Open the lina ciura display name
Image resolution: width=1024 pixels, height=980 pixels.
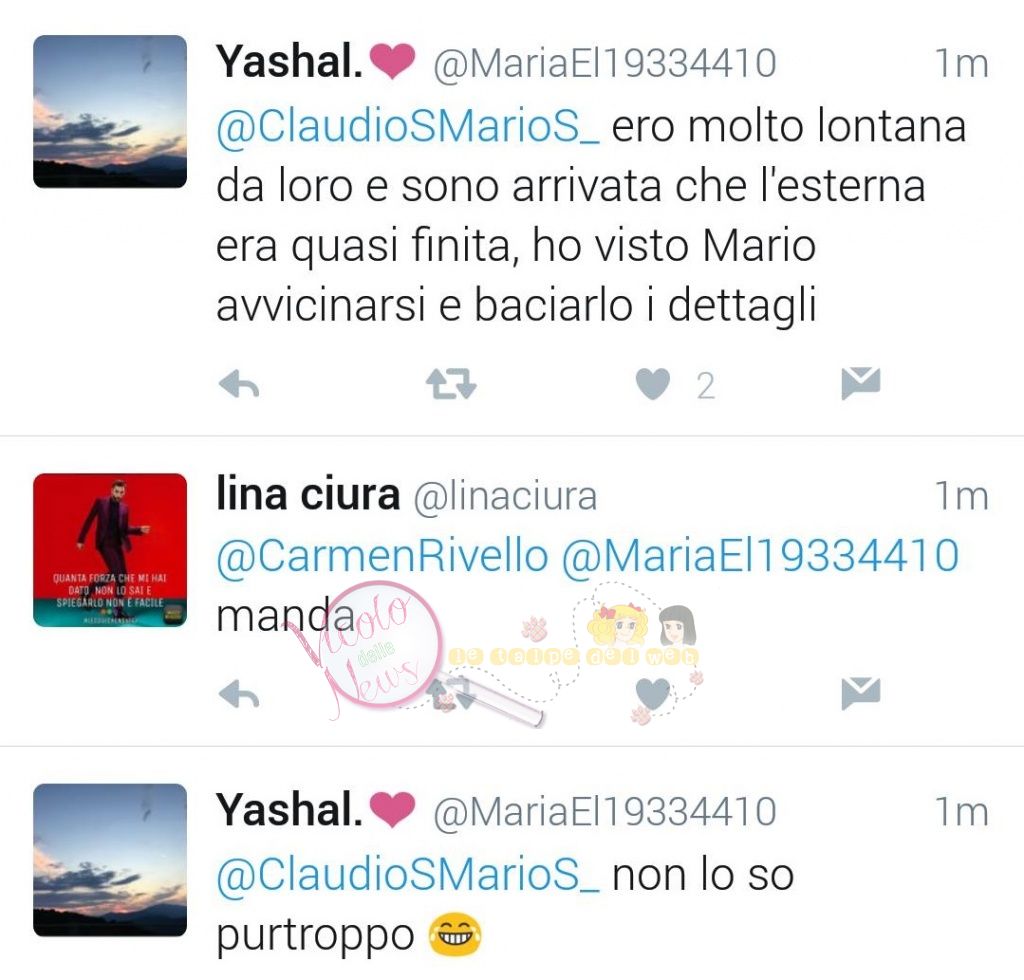tap(308, 494)
